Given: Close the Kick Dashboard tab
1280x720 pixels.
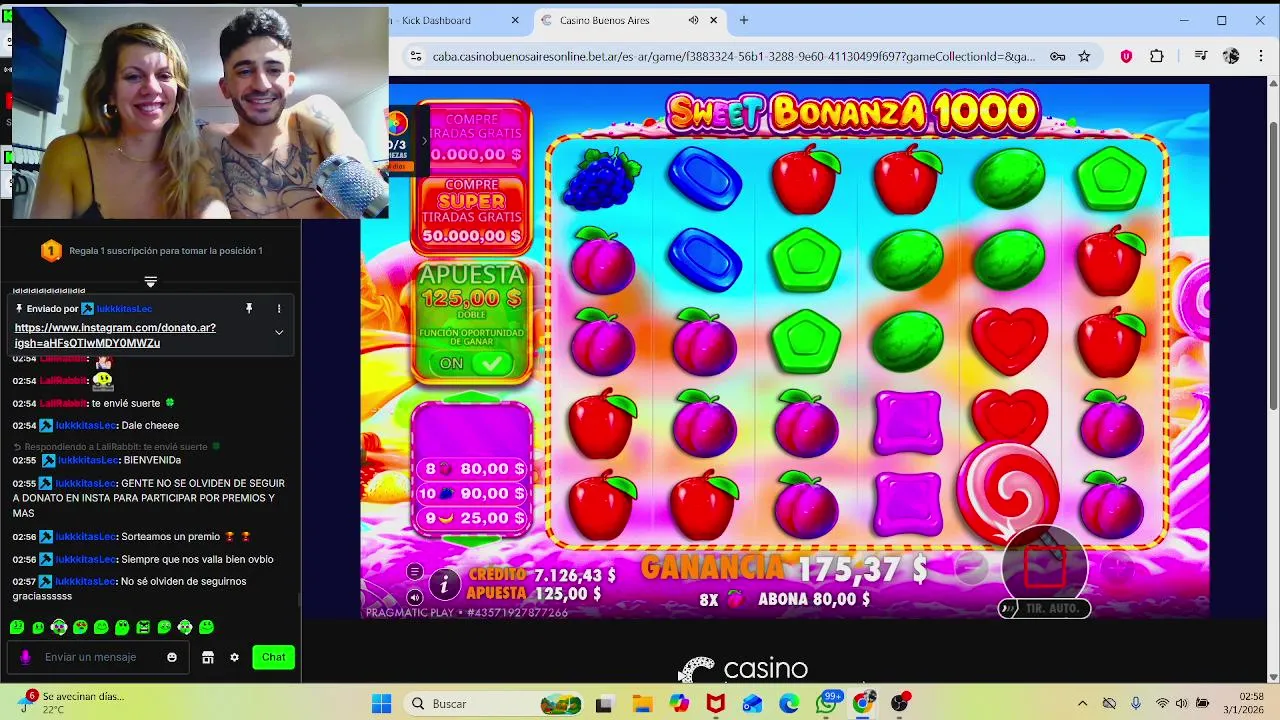Looking at the screenshot, I should 515,20.
